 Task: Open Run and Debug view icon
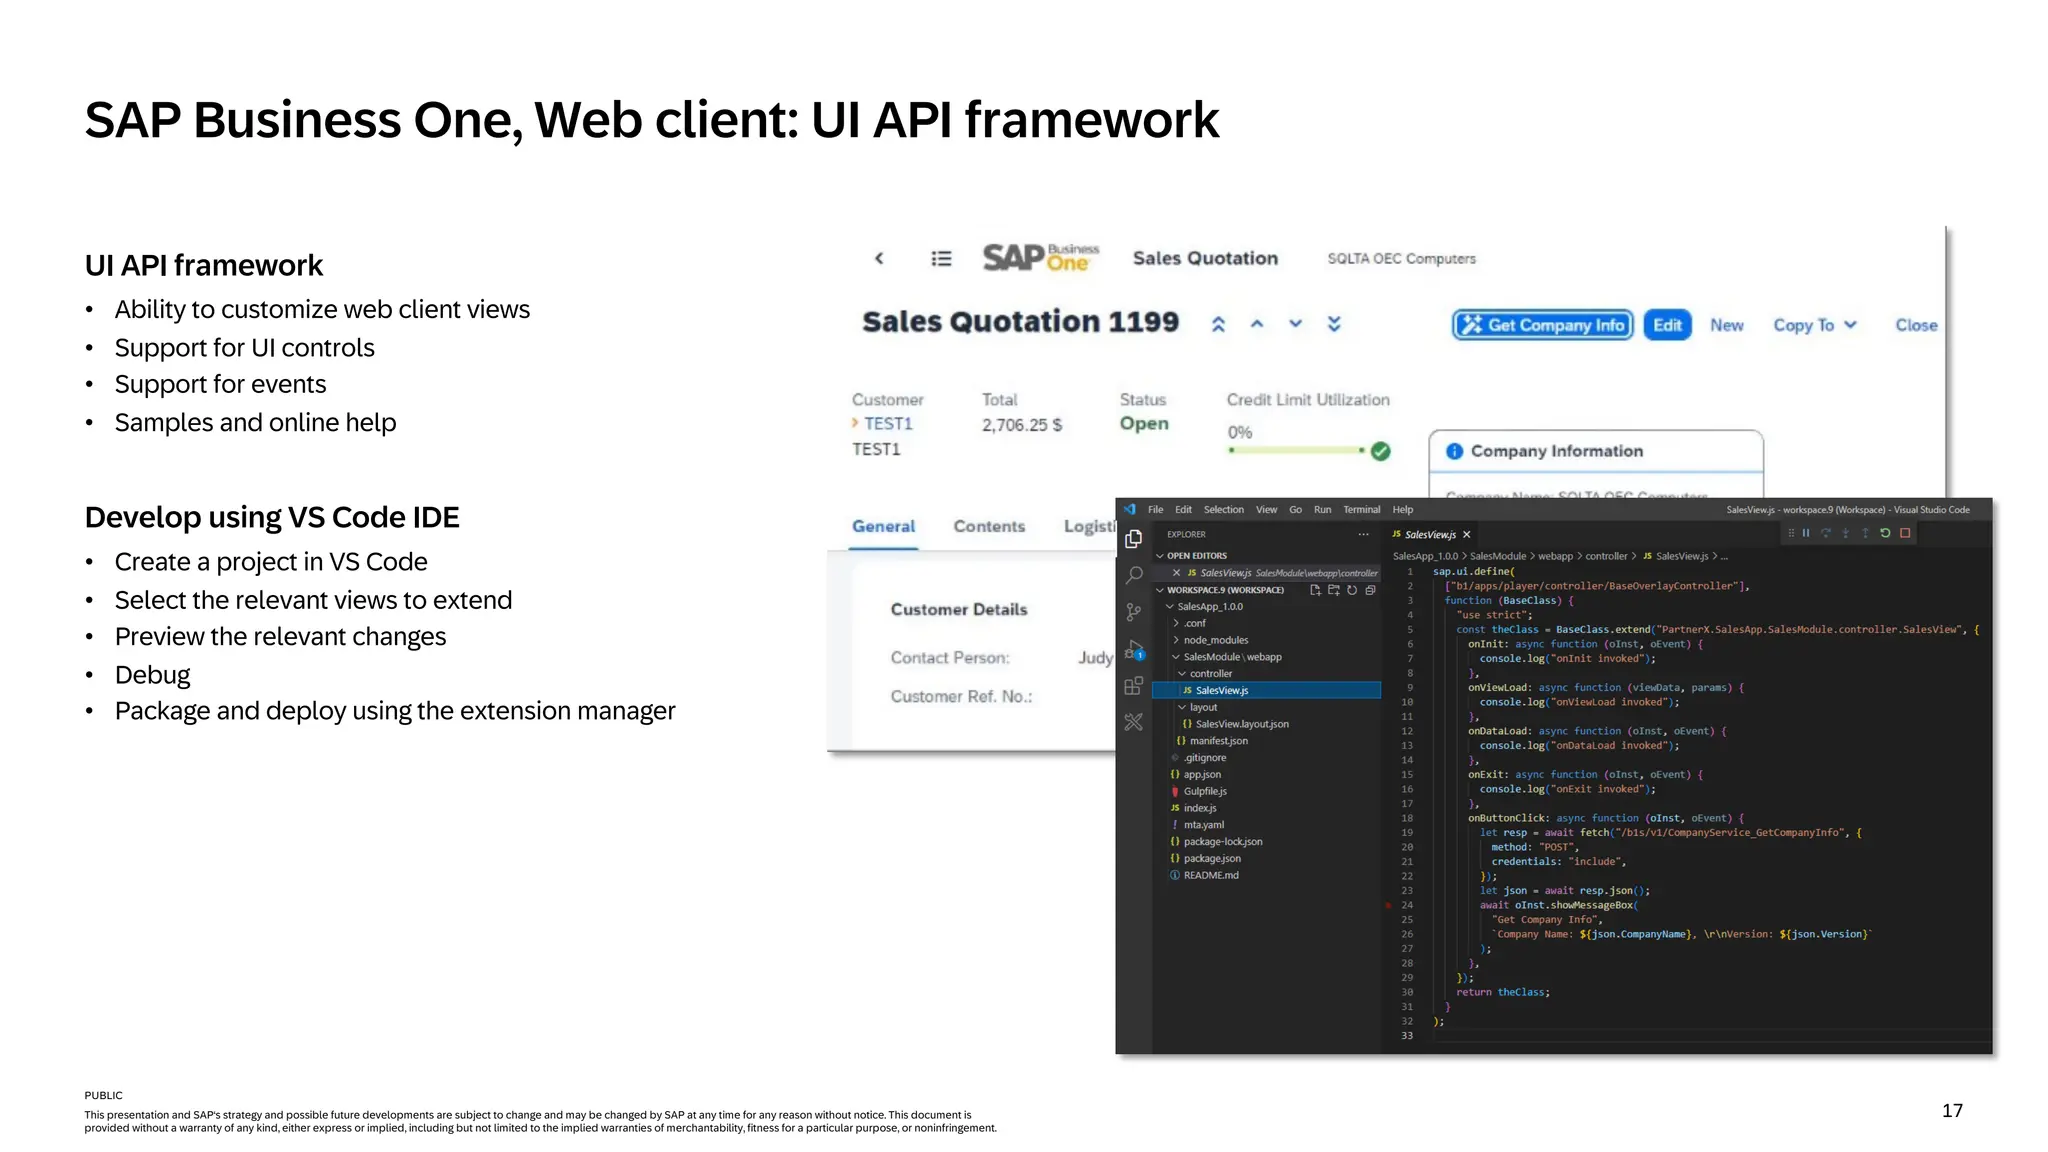pyautogui.click(x=1133, y=650)
